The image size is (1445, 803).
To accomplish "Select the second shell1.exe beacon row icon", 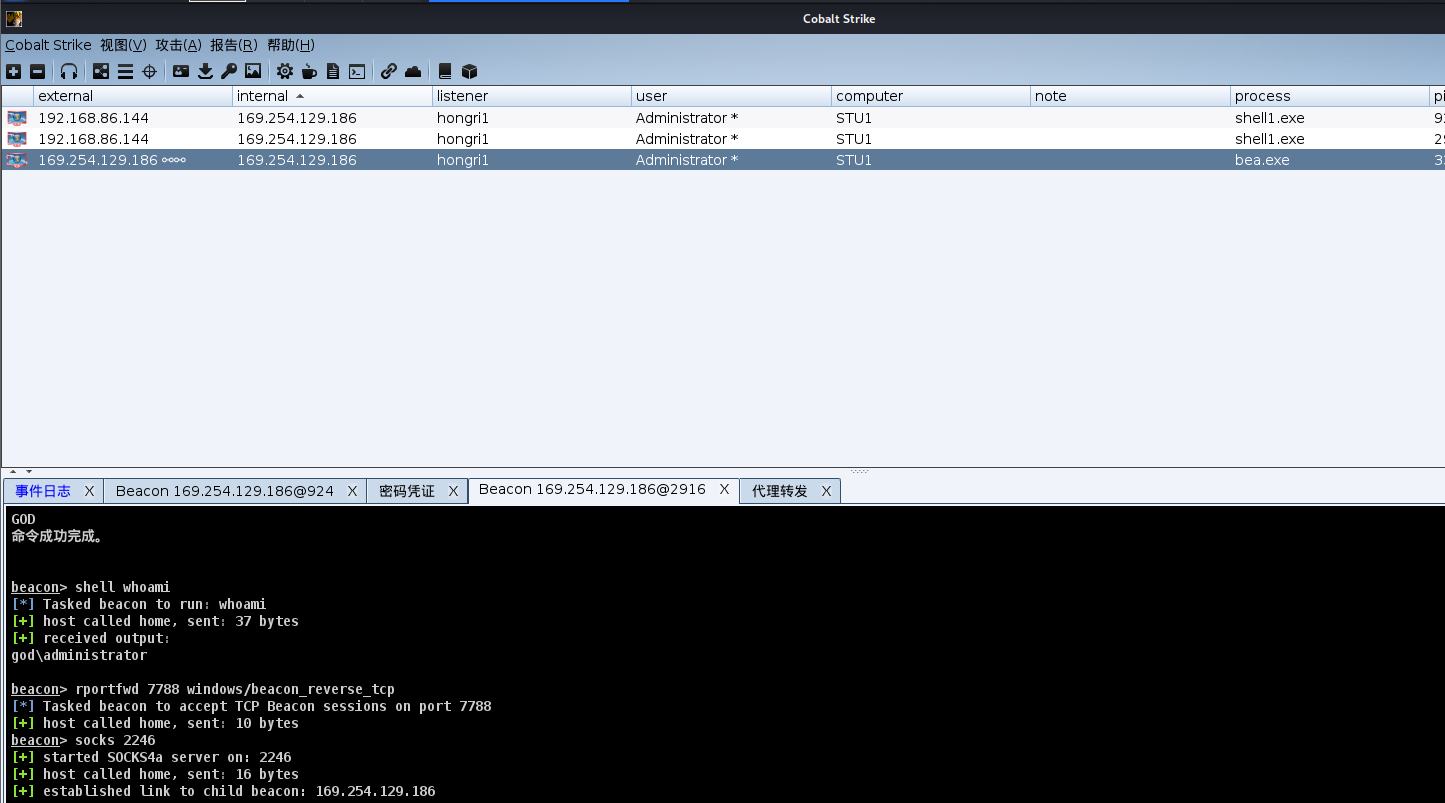I will point(17,139).
